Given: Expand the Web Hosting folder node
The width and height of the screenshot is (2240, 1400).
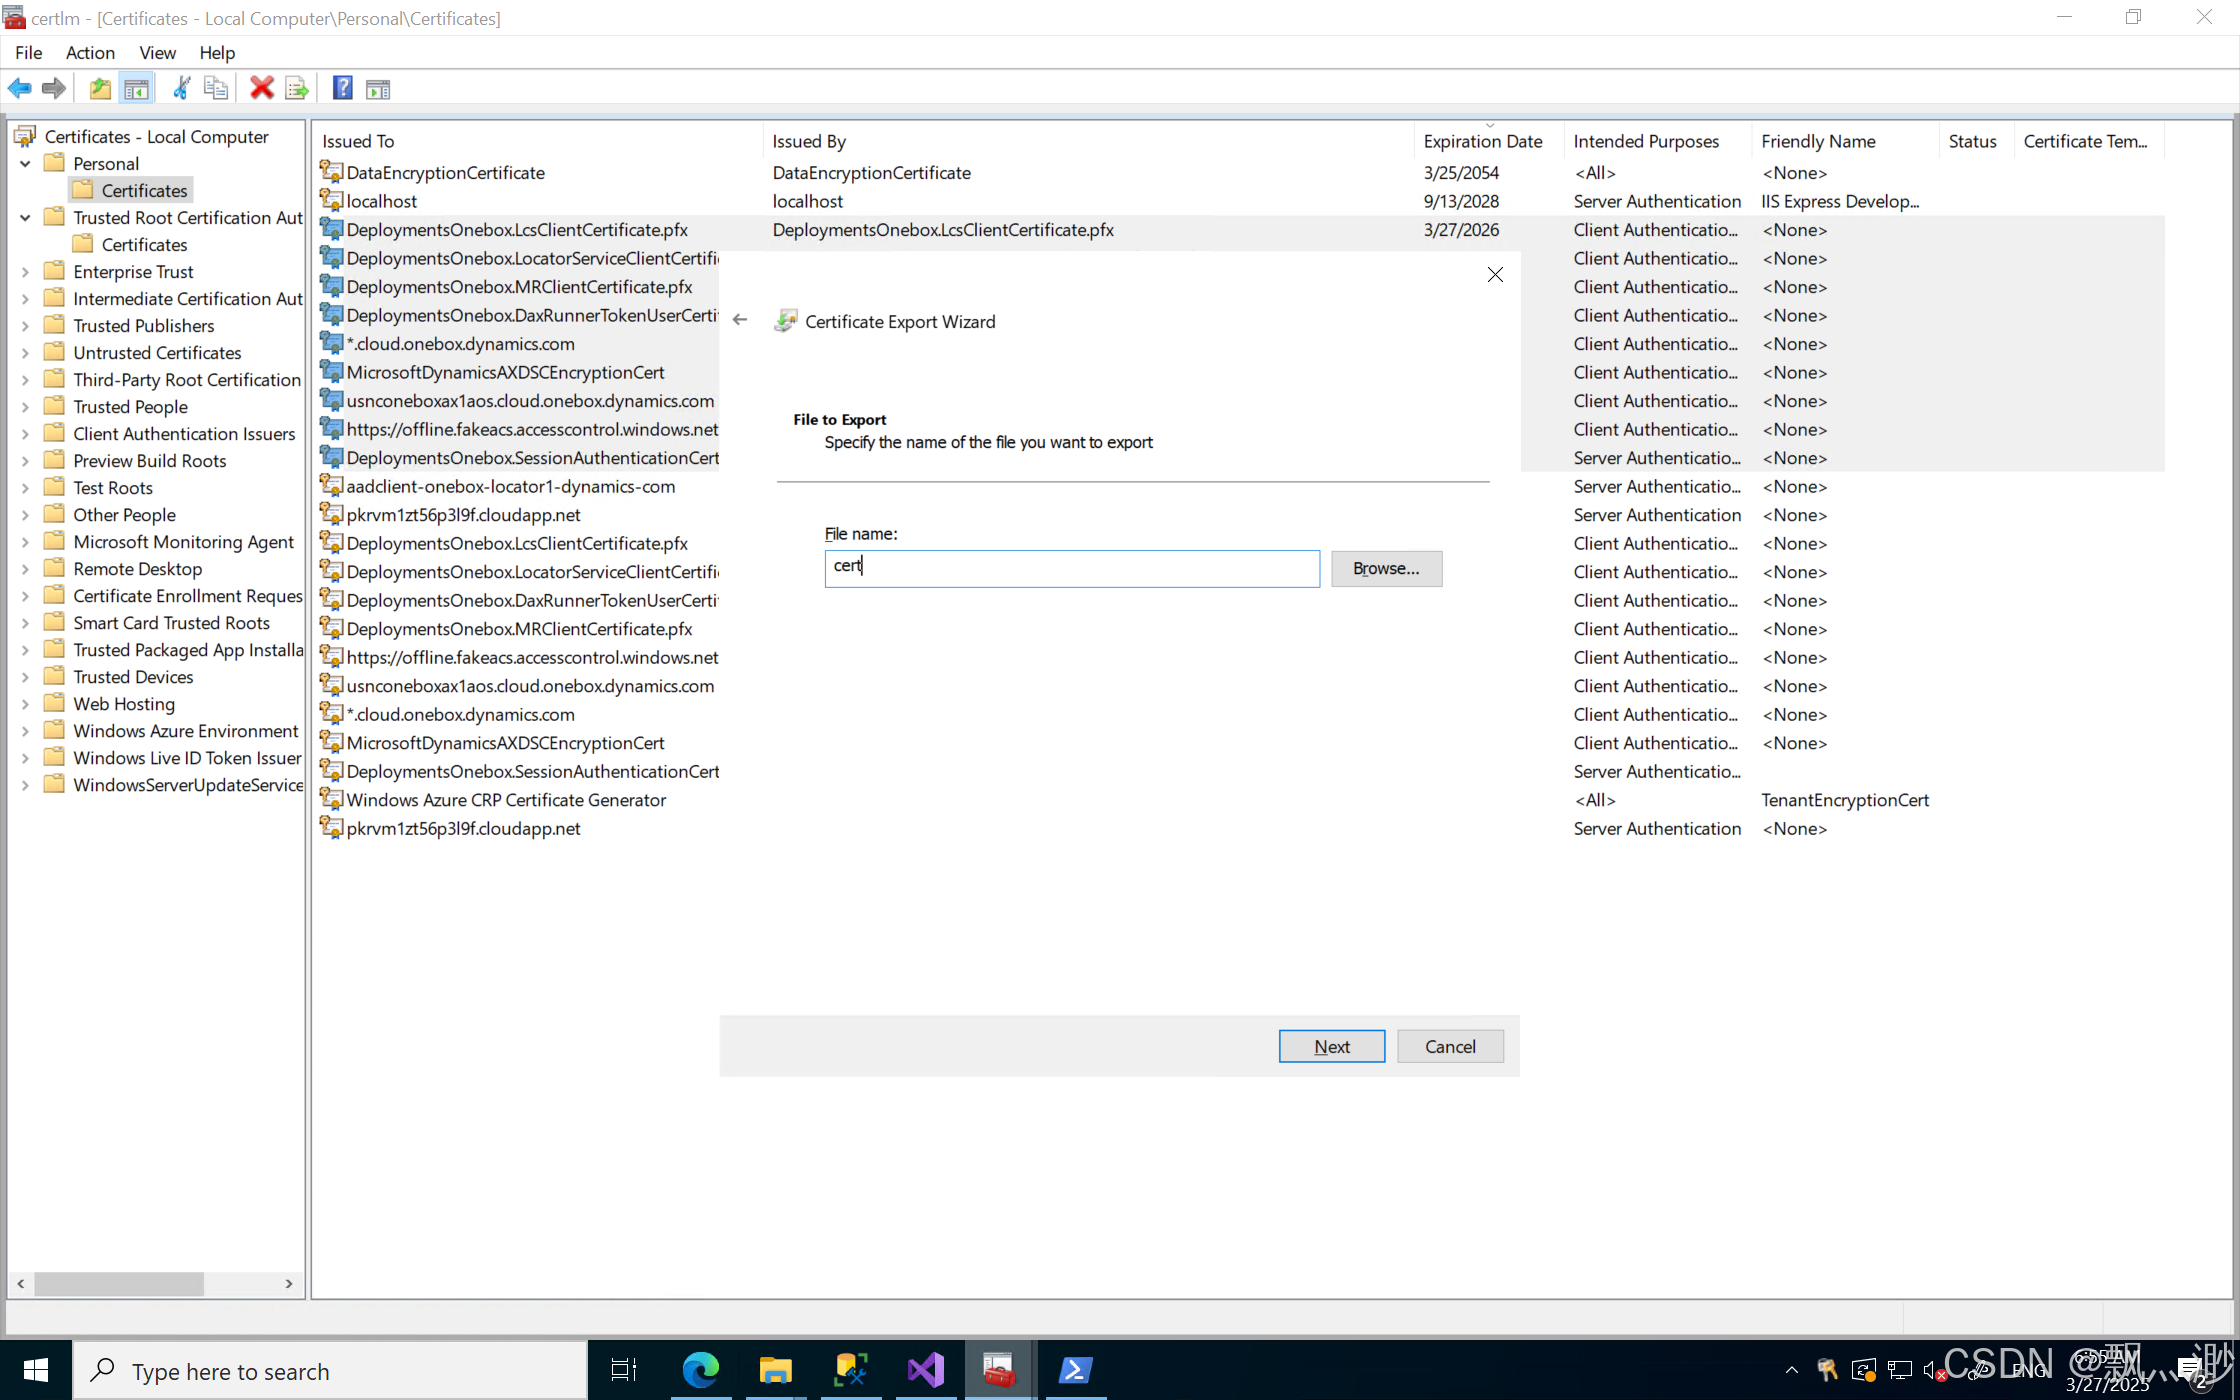Looking at the screenshot, I should (25, 704).
